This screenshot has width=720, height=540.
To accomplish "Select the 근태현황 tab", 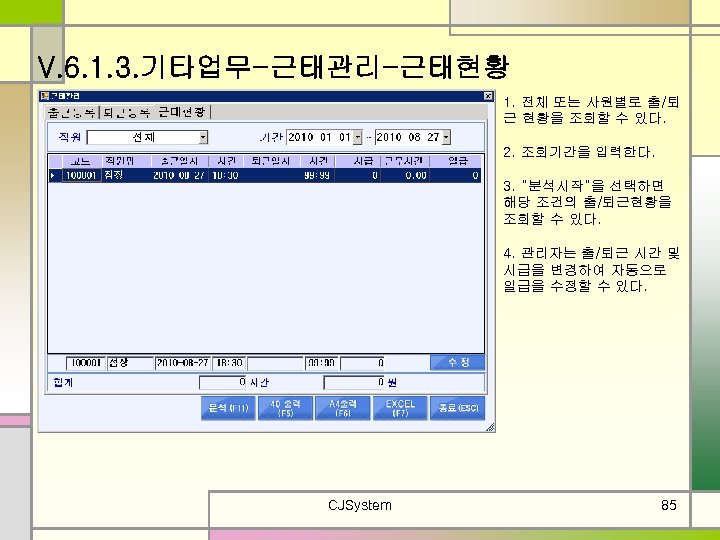I will (x=182, y=112).
